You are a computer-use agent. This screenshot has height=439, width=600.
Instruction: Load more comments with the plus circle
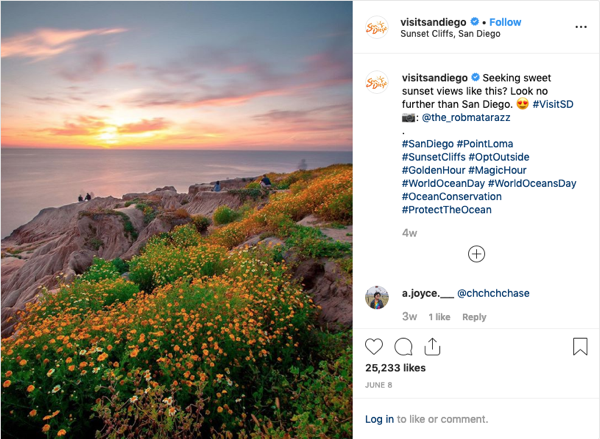click(x=476, y=254)
